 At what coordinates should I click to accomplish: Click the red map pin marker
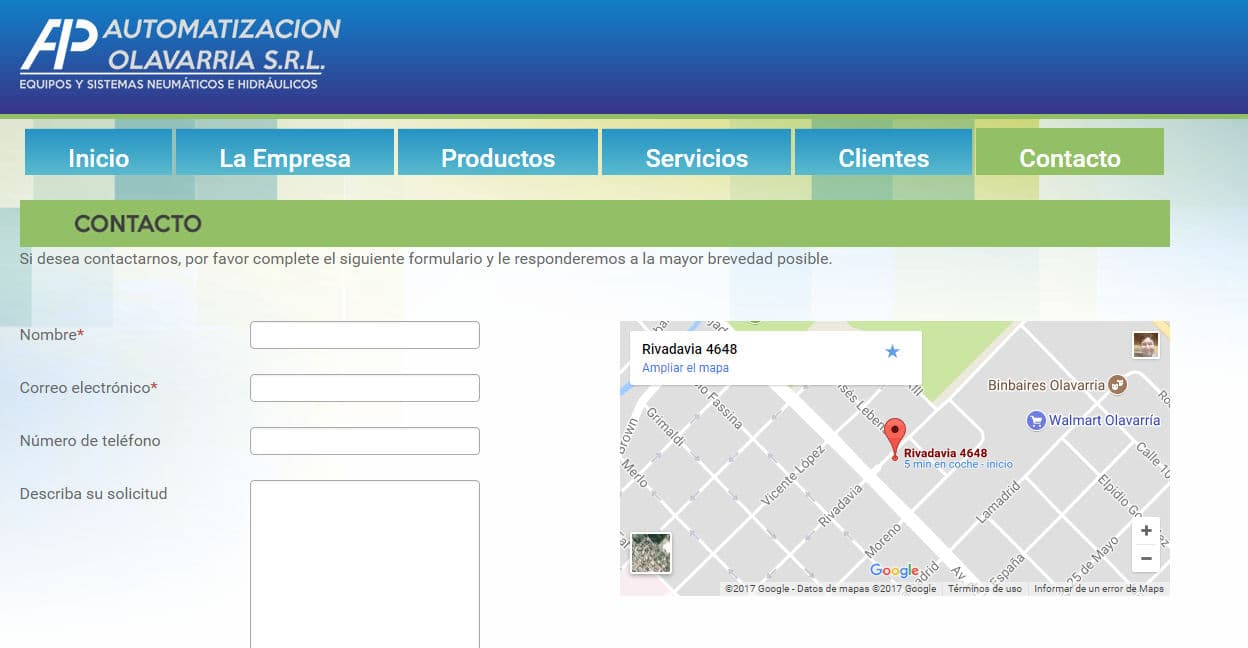coord(895,440)
